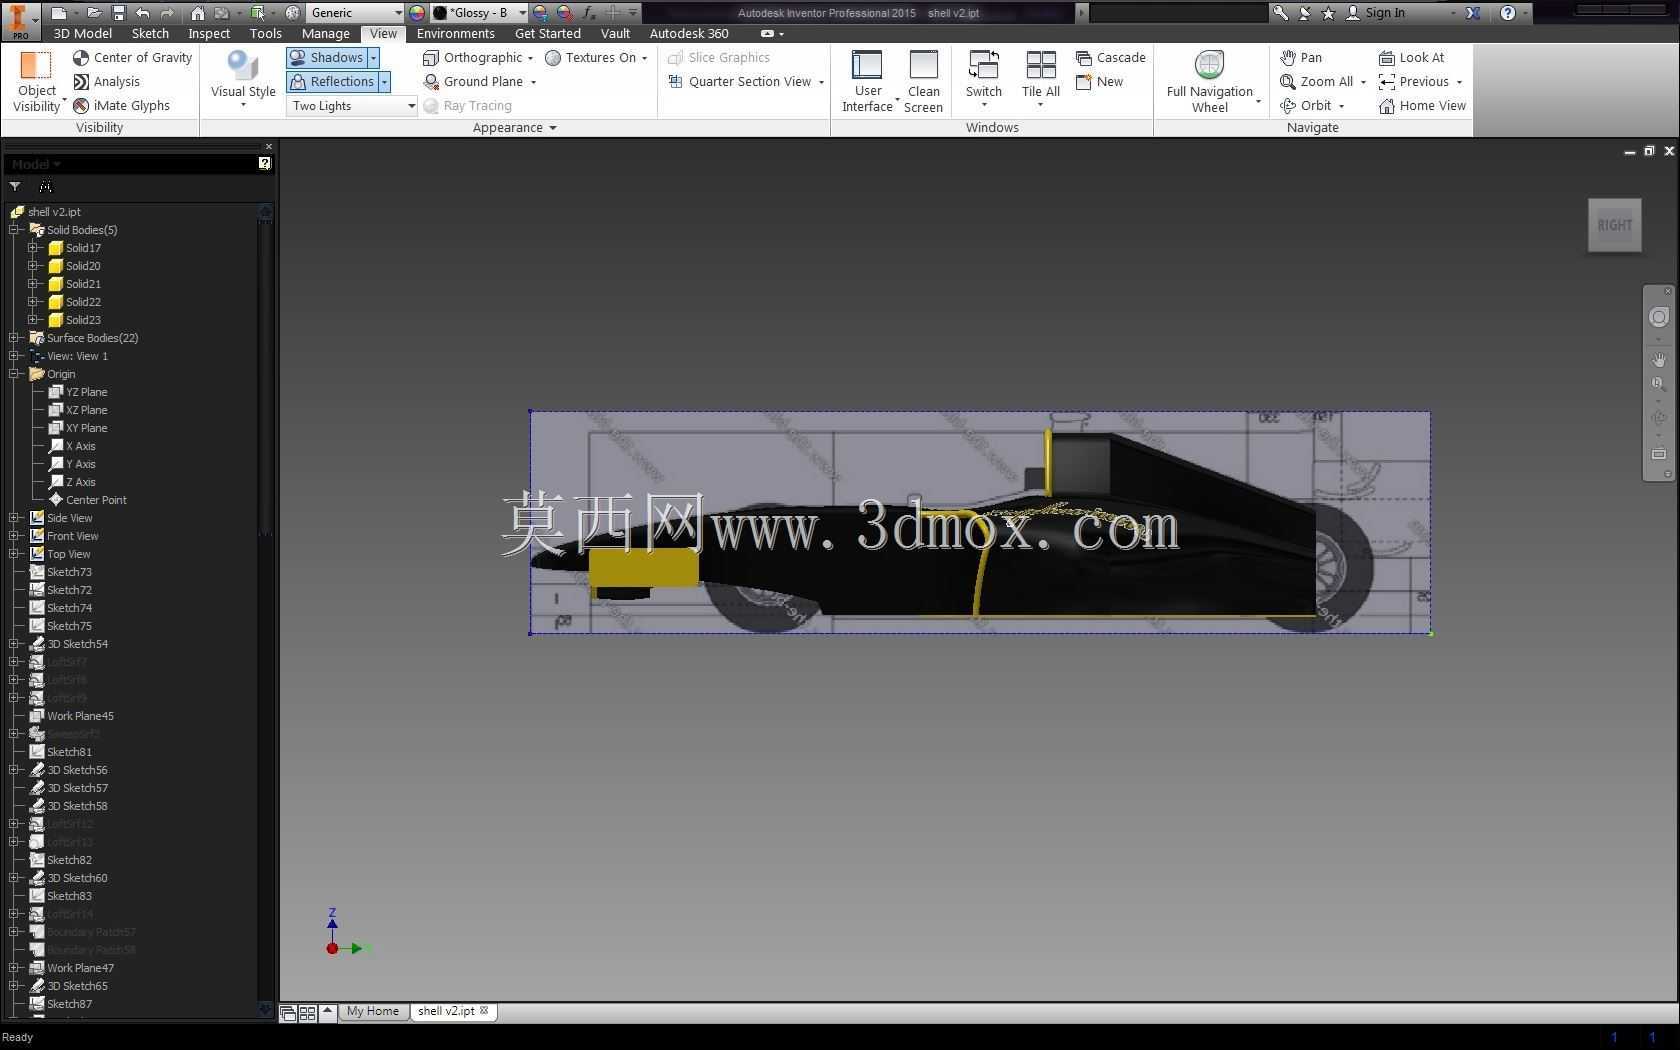Open a New window
This screenshot has height=1050, width=1680.
[1099, 82]
